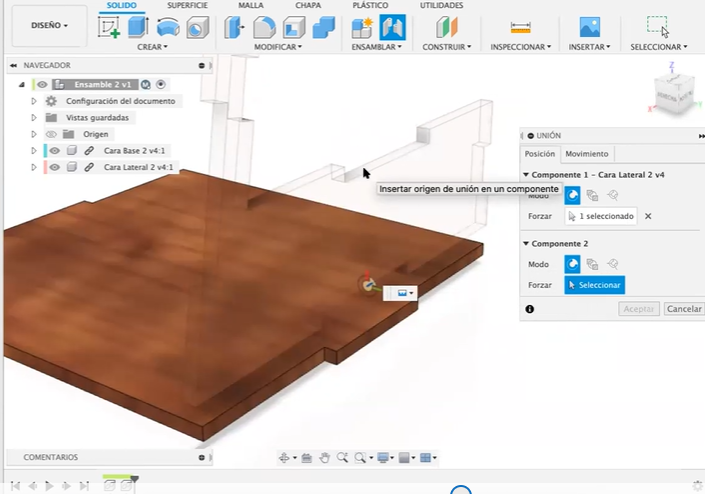This screenshot has width=705, height=494.
Task: Create a New Component from toolbar
Action: click(x=362, y=27)
